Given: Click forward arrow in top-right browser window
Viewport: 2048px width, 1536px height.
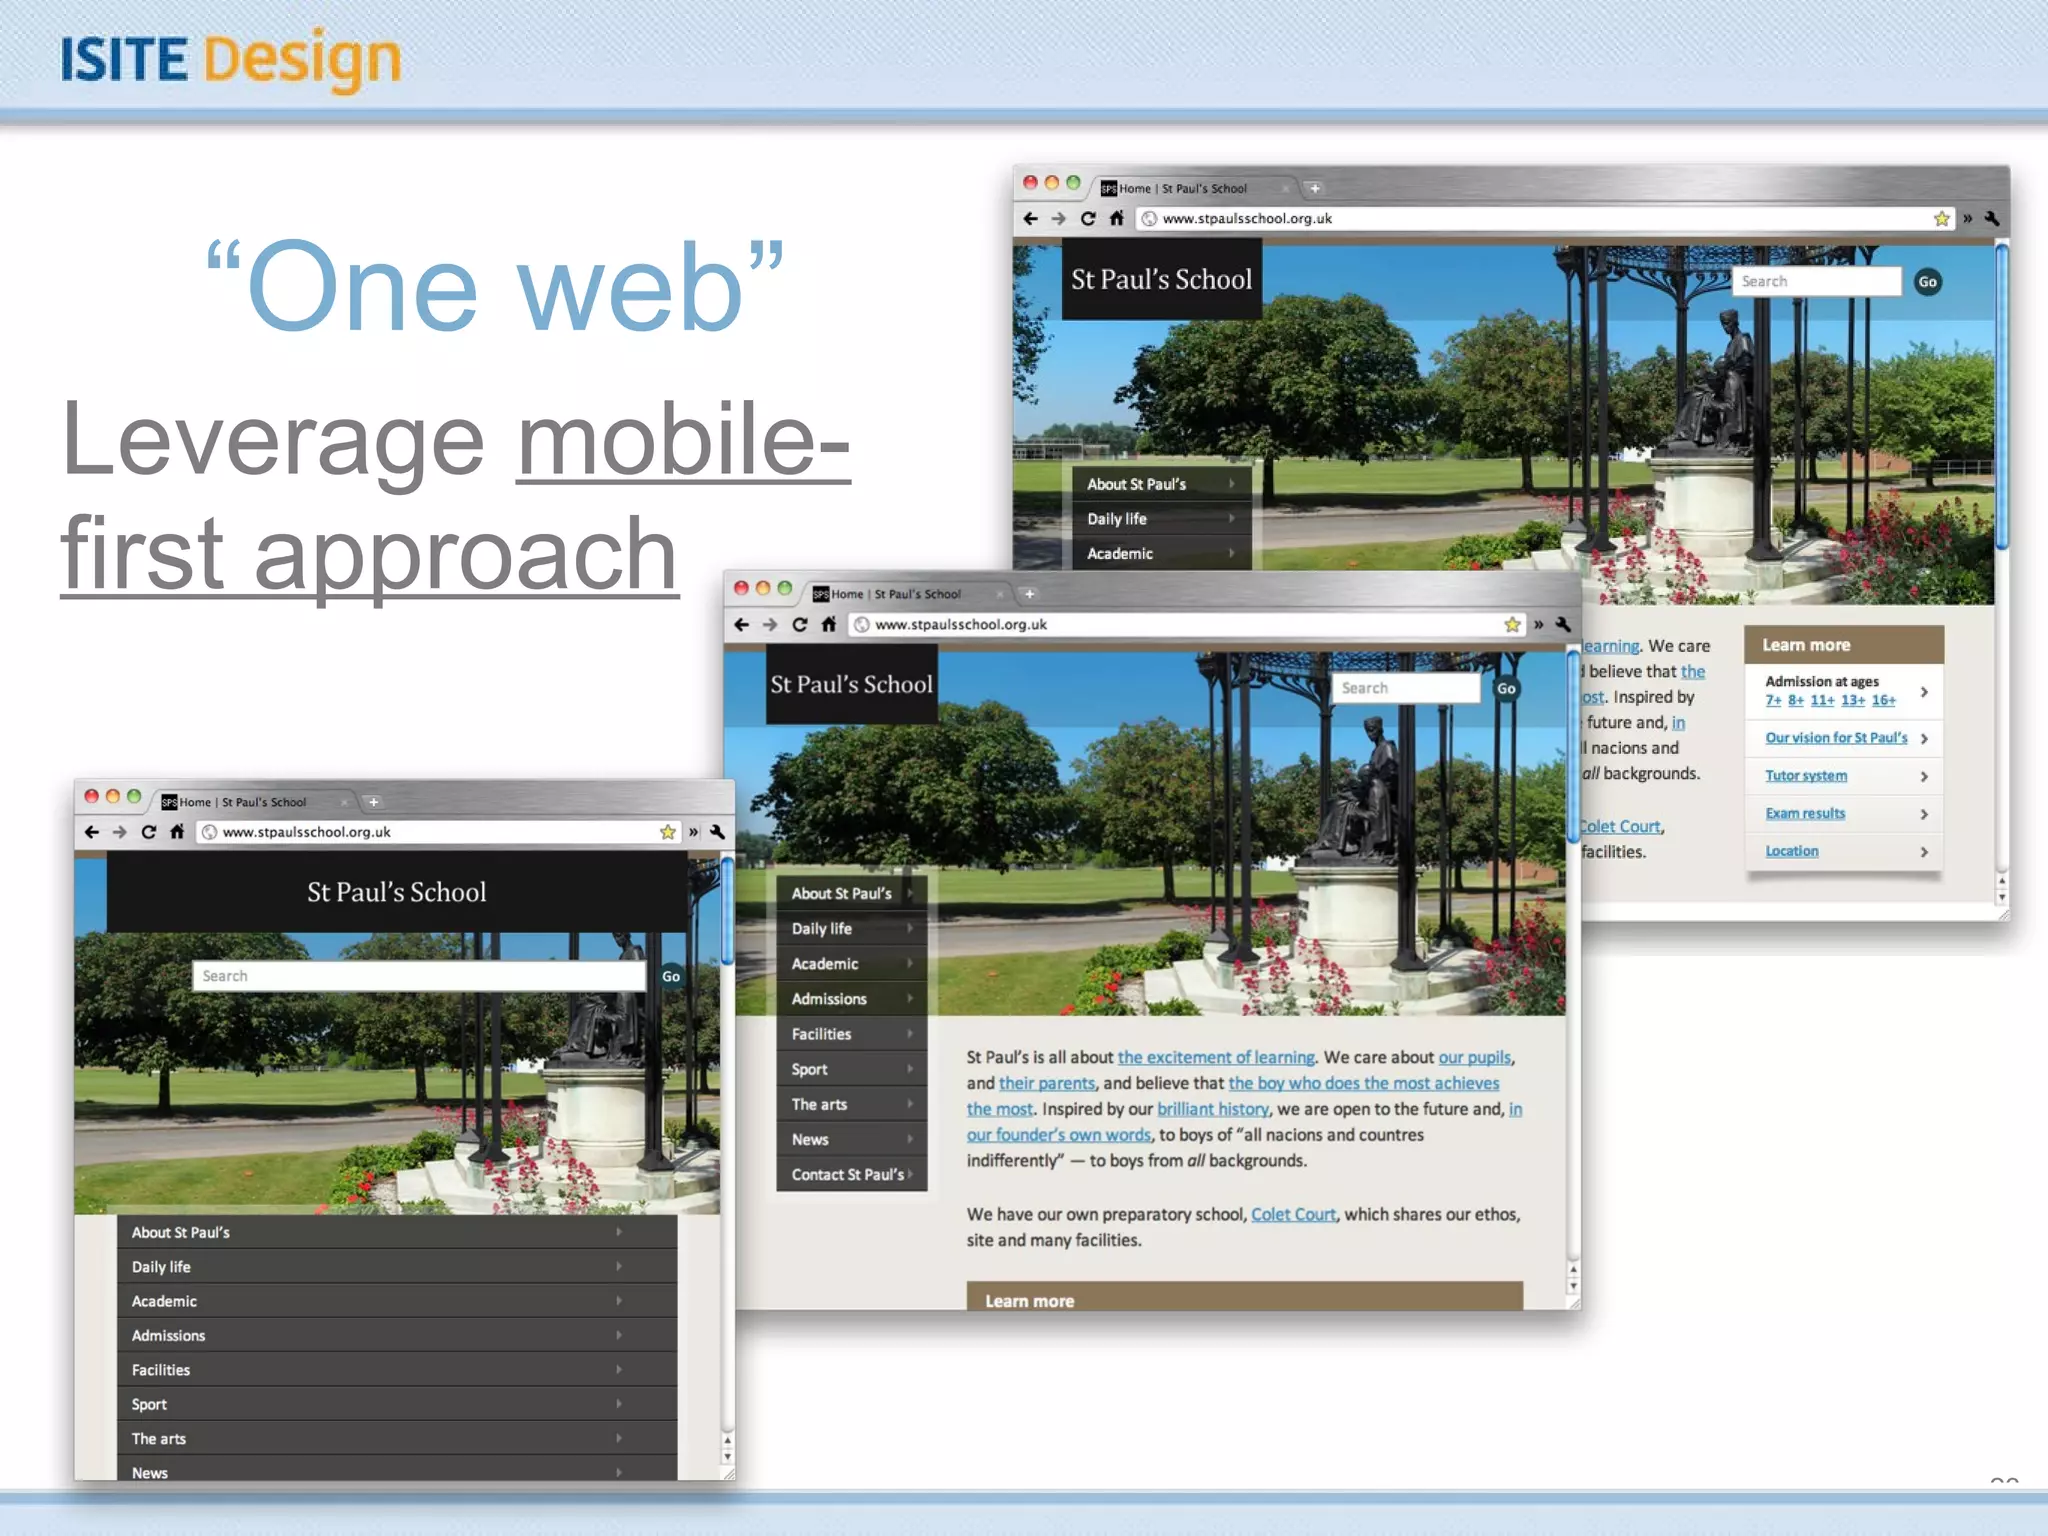Looking at the screenshot, I should [x=1059, y=218].
